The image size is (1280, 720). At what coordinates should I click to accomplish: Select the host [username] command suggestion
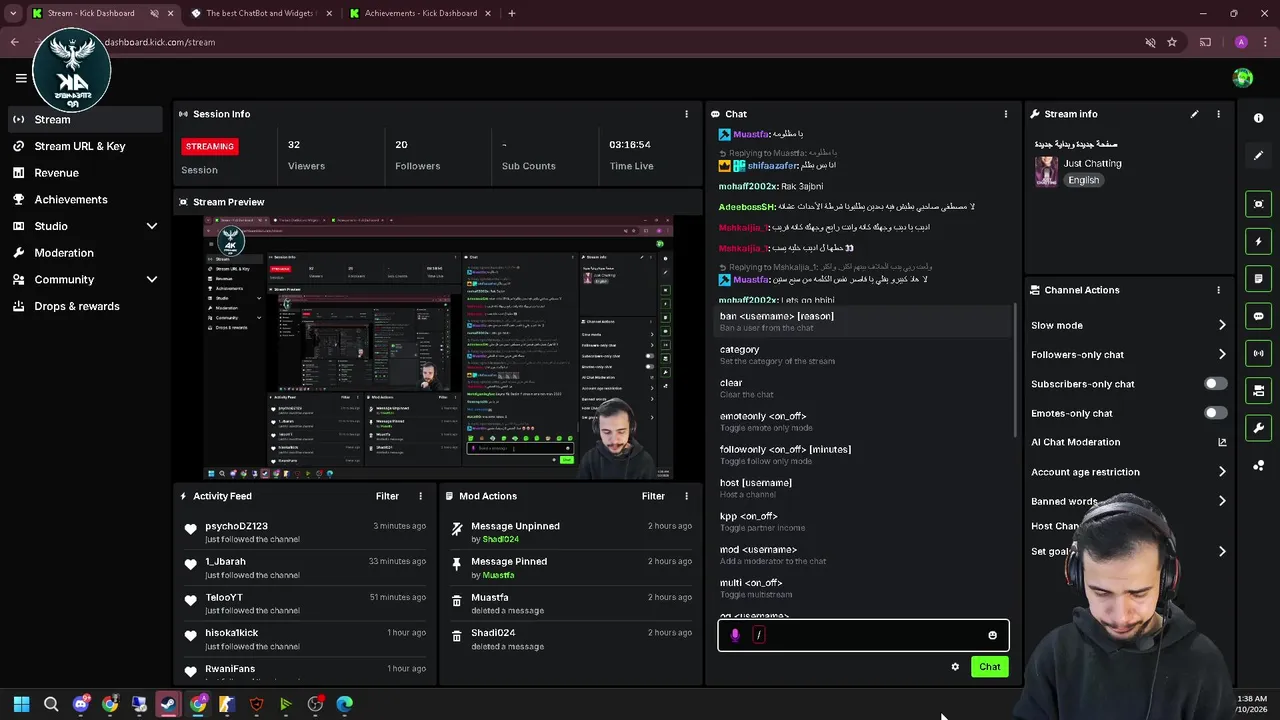(x=863, y=488)
